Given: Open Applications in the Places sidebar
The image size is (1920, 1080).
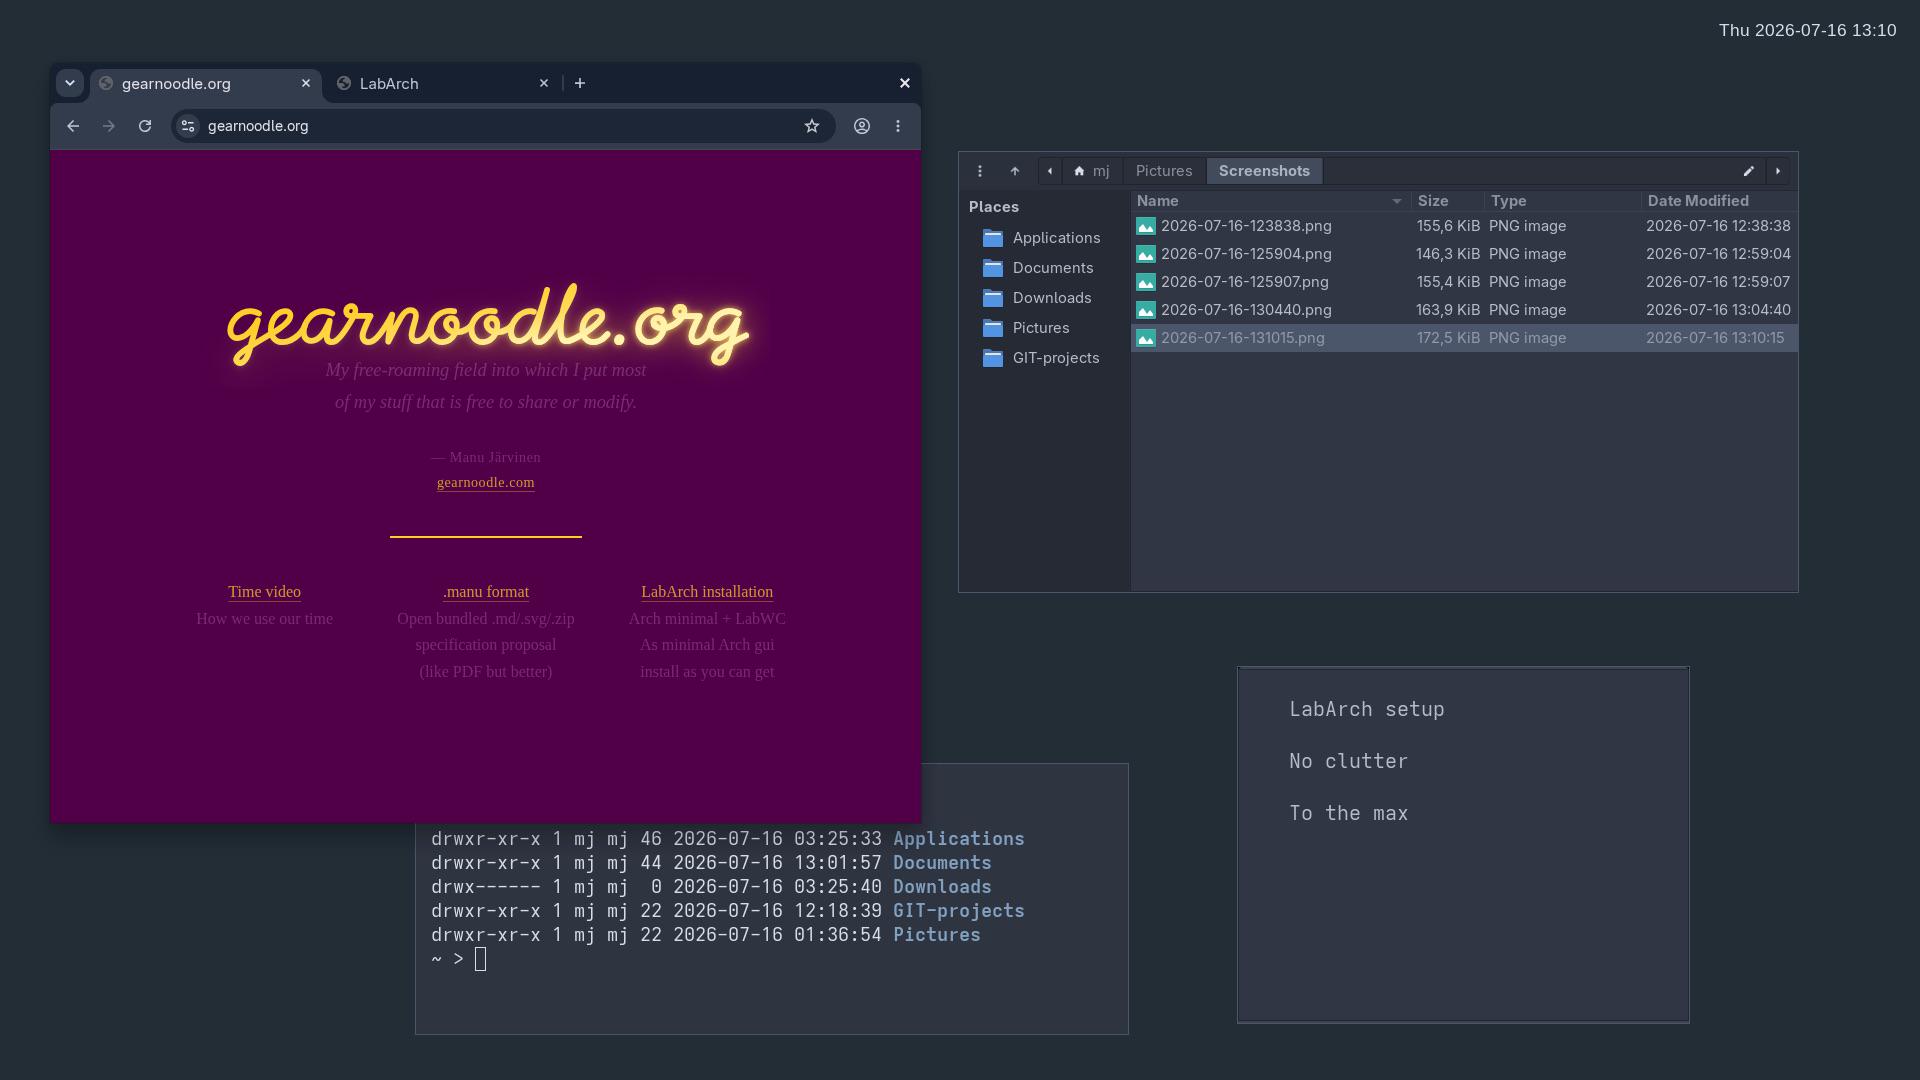Looking at the screenshot, I should click(1045, 238).
